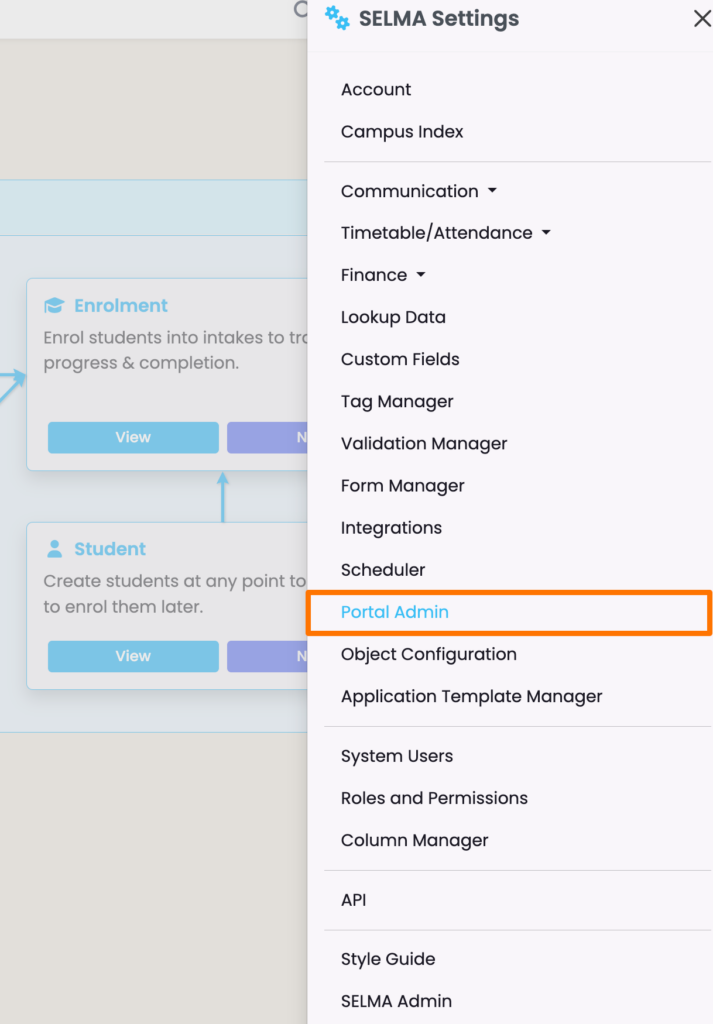
Task: Open Lookup Data settings
Action: tap(393, 317)
